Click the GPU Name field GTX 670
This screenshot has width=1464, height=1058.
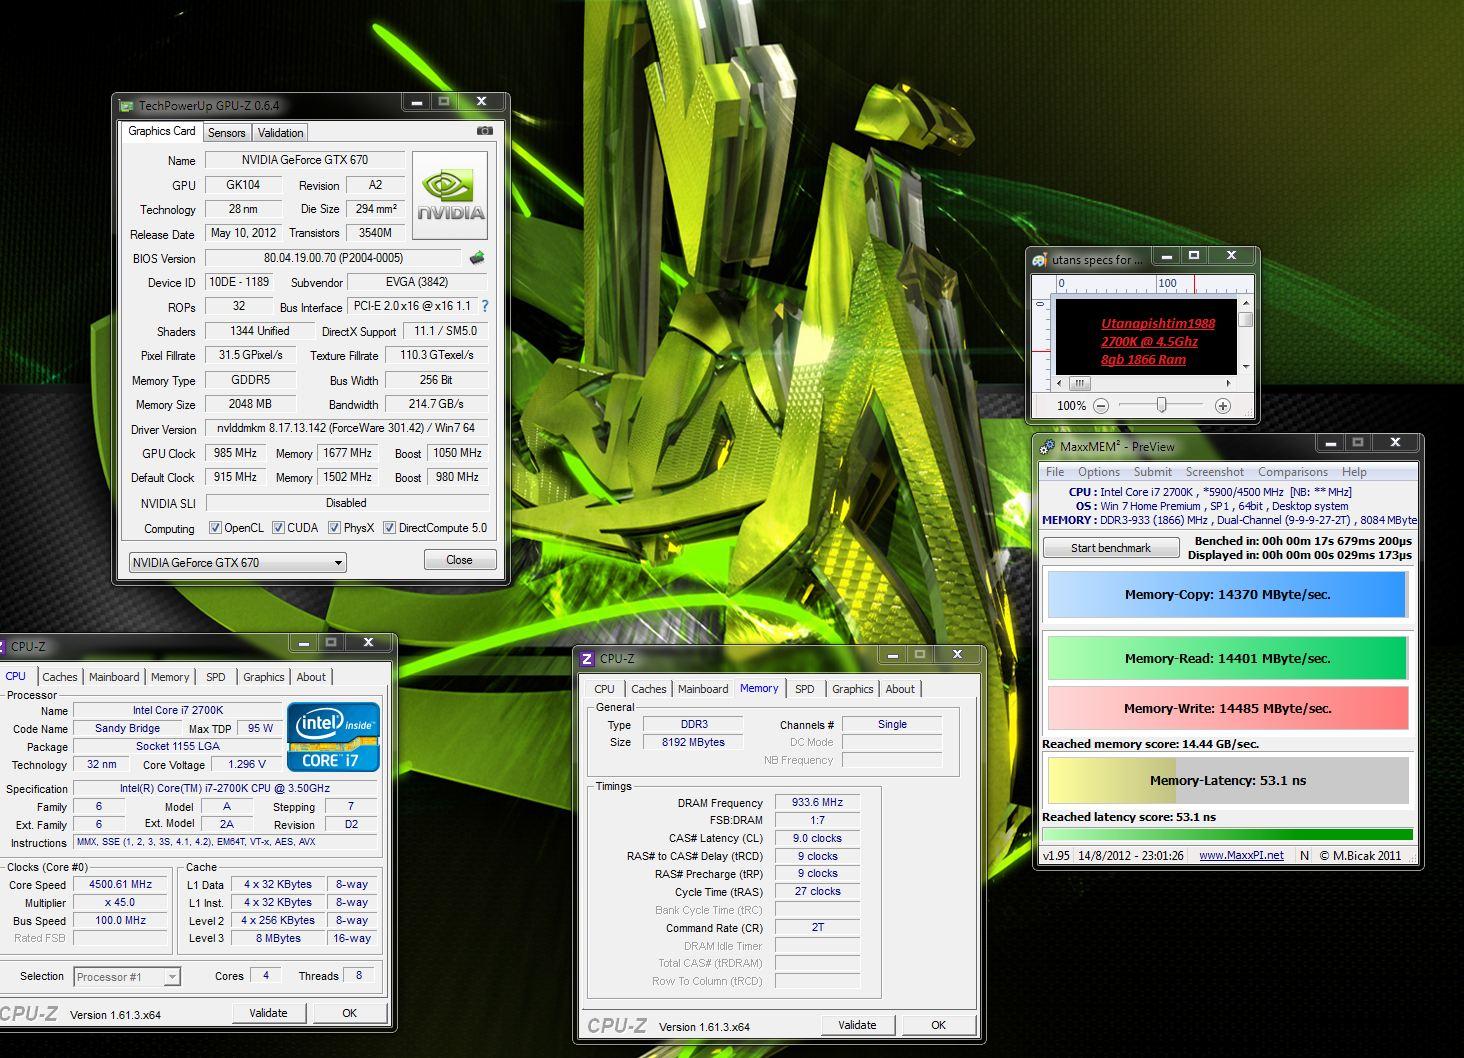[305, 160]
